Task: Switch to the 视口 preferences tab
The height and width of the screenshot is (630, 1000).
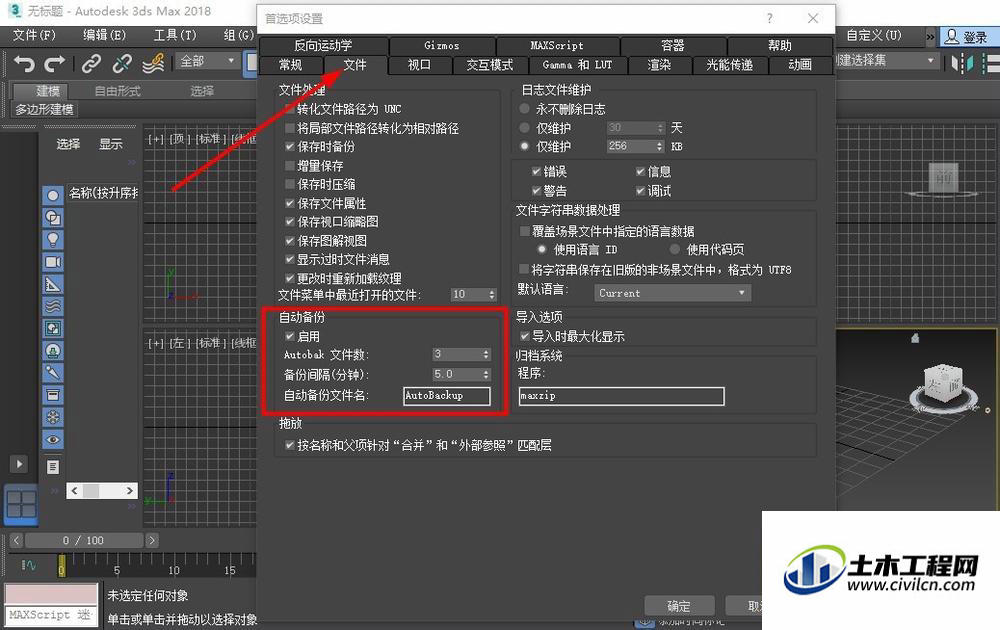Action: click(420, 65)
